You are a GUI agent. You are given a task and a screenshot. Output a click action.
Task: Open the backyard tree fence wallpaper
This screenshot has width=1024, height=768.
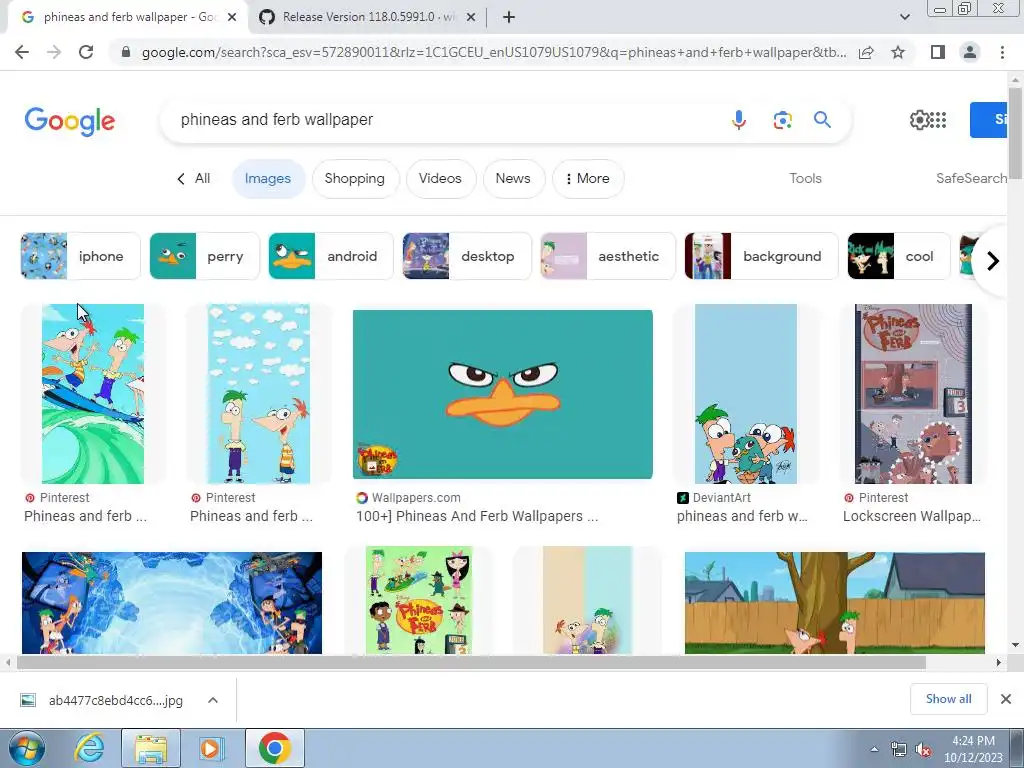(835, 603)
